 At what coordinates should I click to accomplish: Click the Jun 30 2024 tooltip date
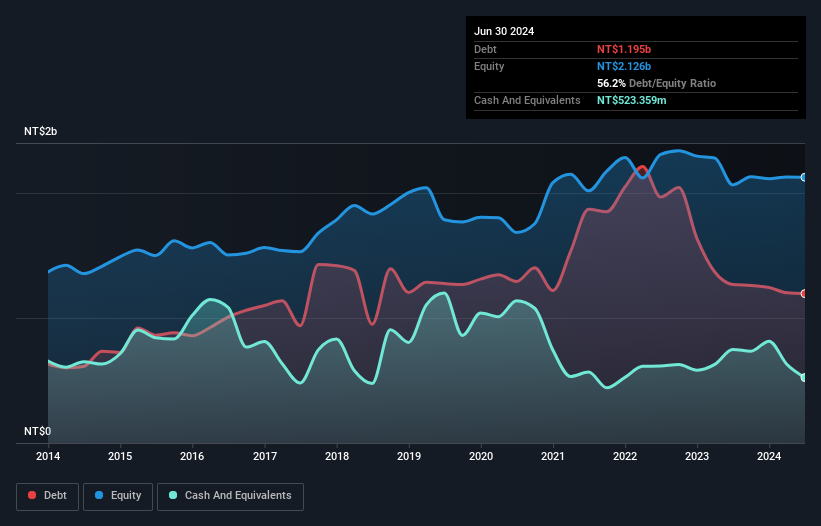pos(504,31)
